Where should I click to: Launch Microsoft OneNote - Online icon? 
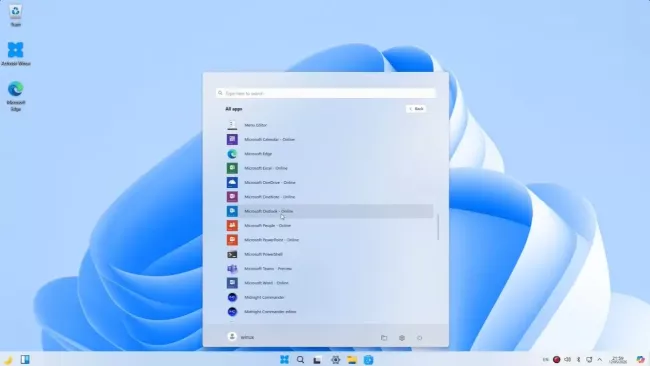click(x=232, y=196)
